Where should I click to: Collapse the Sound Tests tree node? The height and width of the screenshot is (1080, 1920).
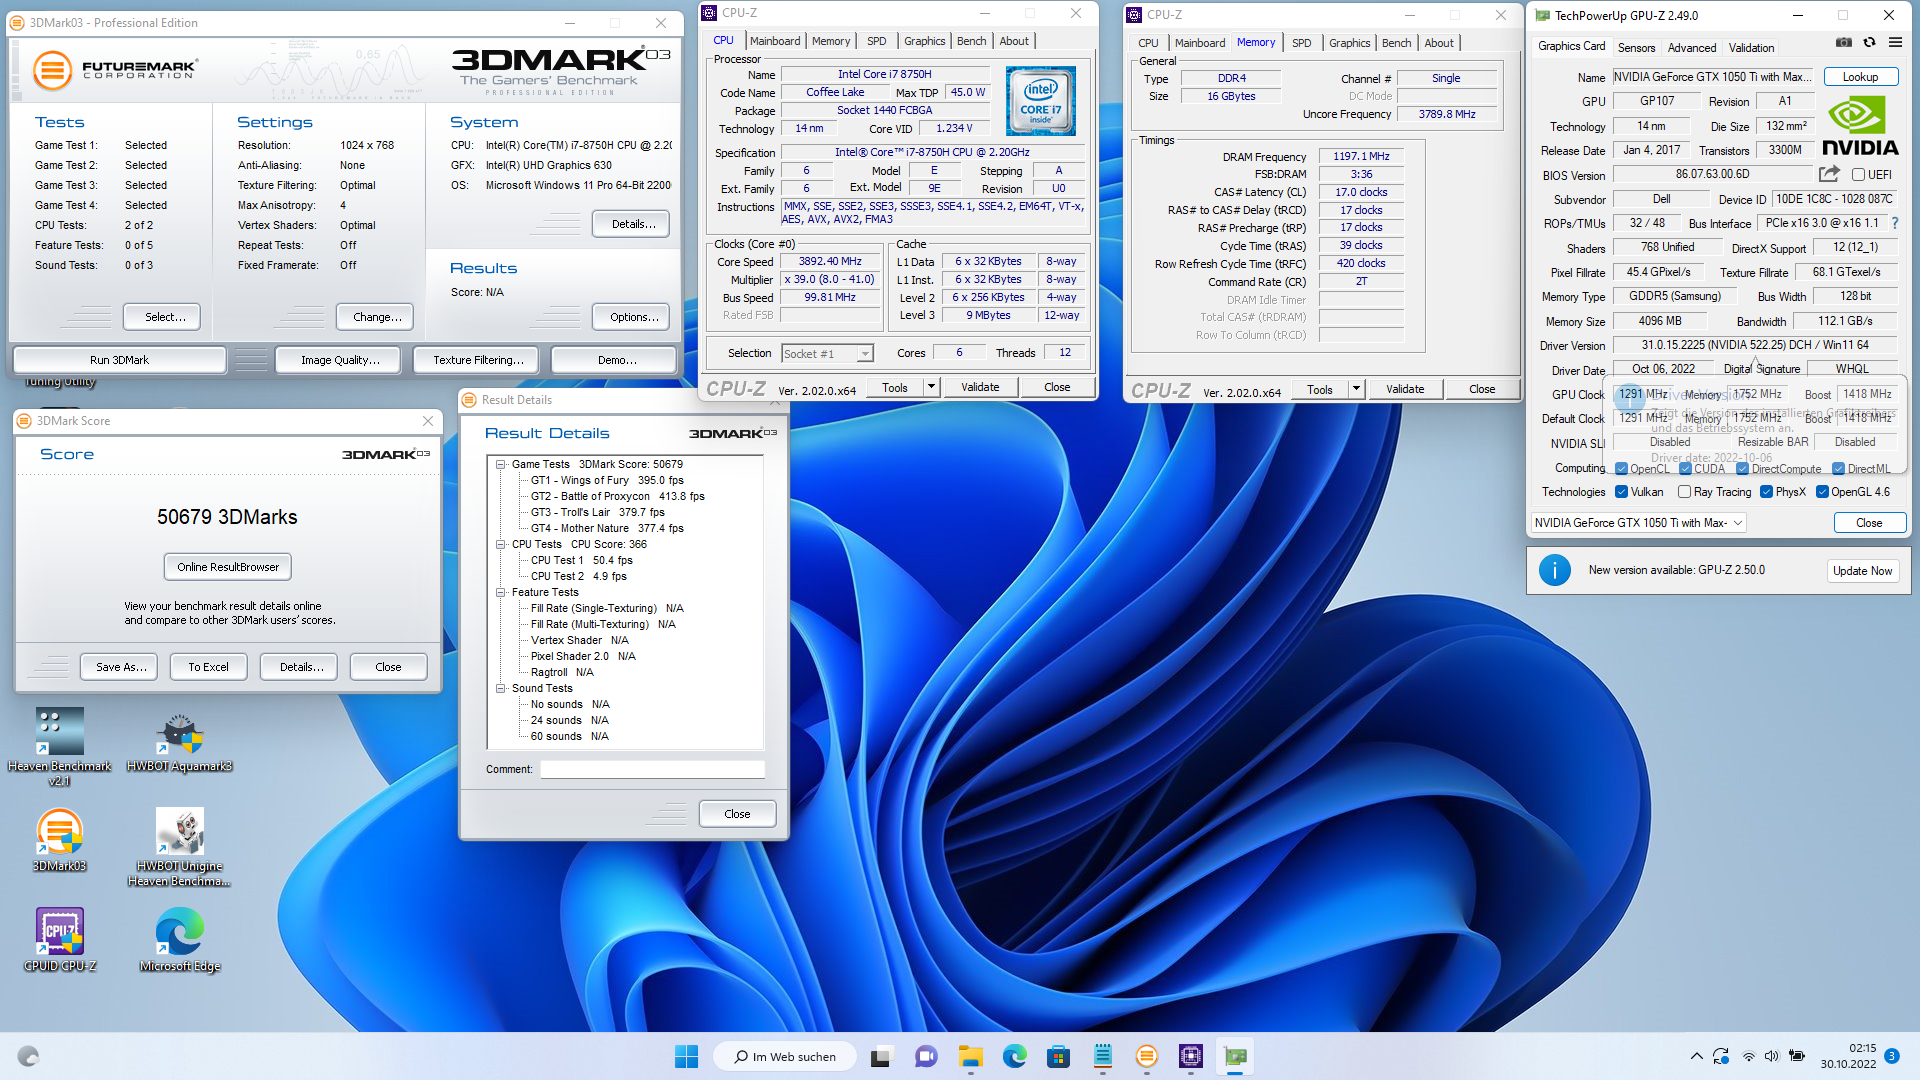[500, 688]
